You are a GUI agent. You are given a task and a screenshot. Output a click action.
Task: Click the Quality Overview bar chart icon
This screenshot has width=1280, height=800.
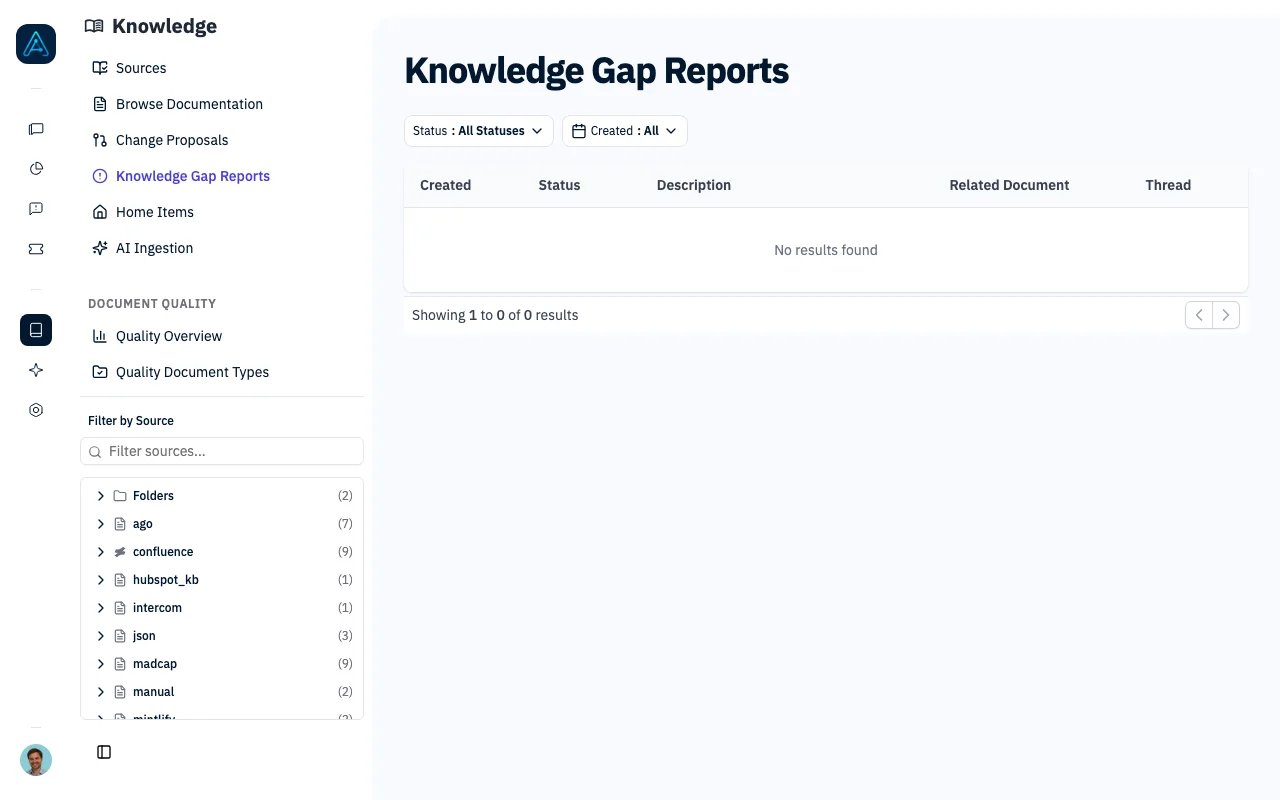100,336
